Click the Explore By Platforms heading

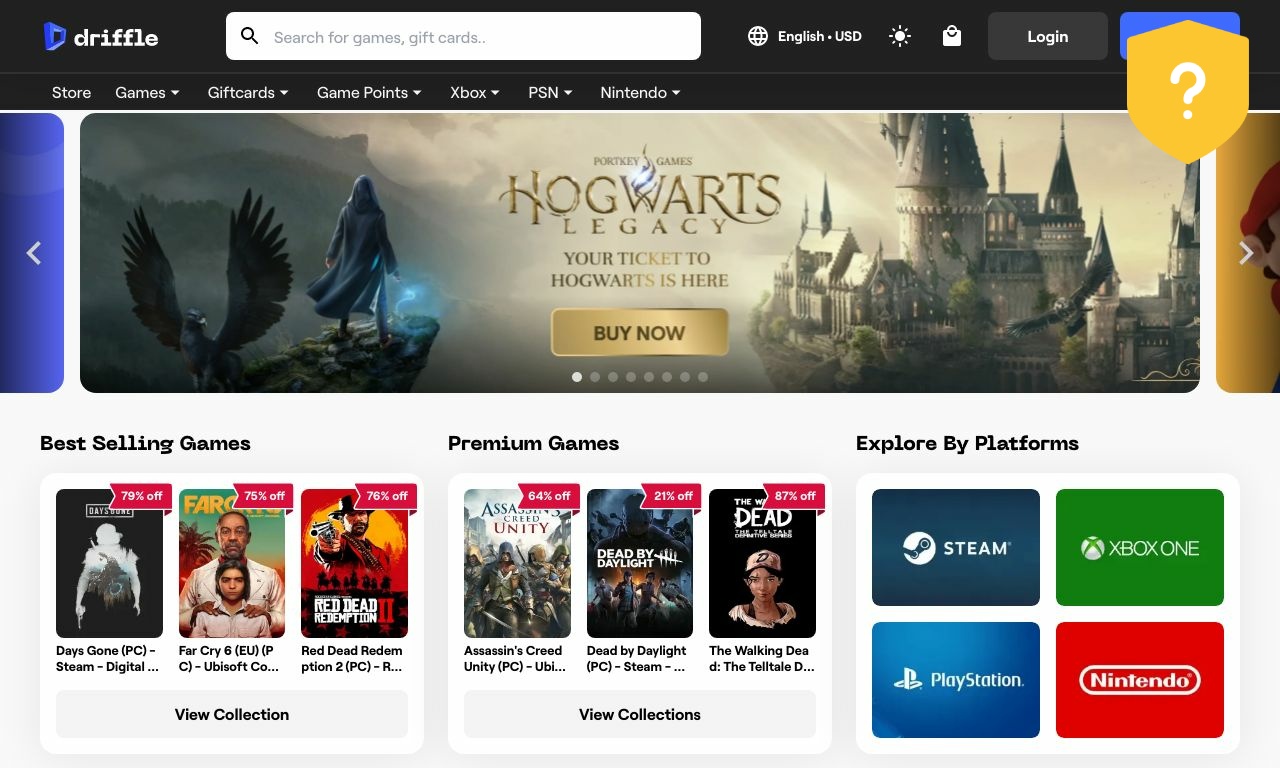[967, 443]
